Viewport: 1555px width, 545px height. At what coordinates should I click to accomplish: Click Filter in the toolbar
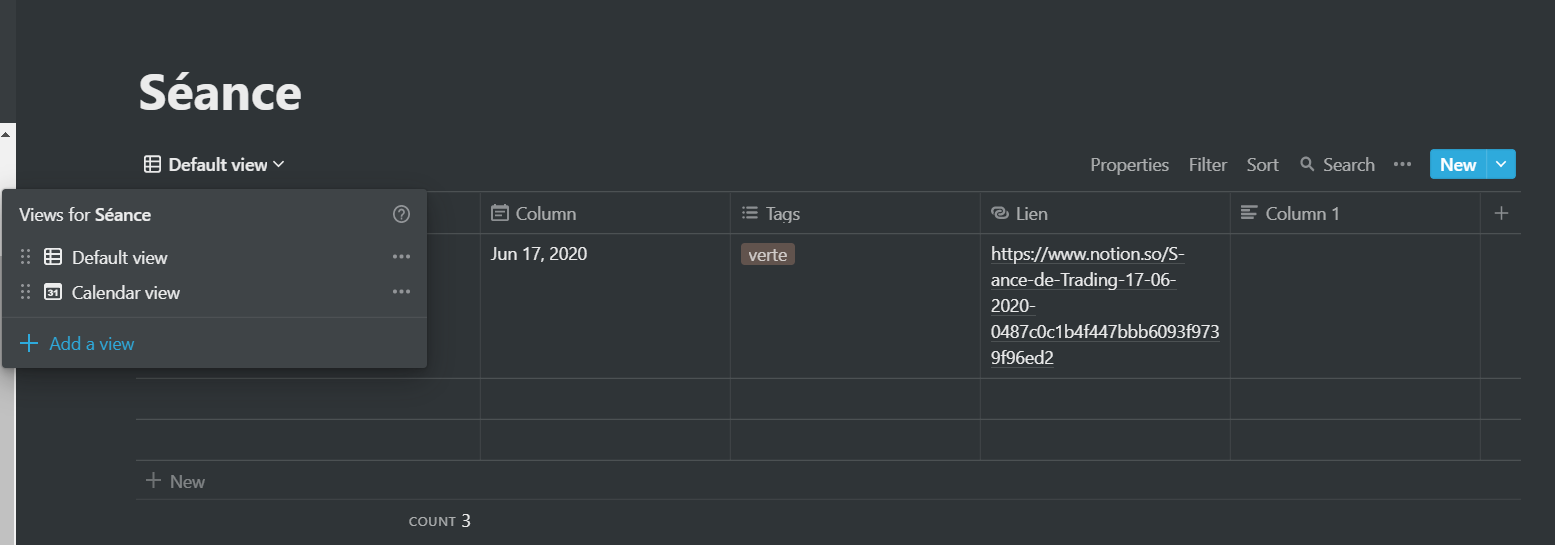point(1207,164)
